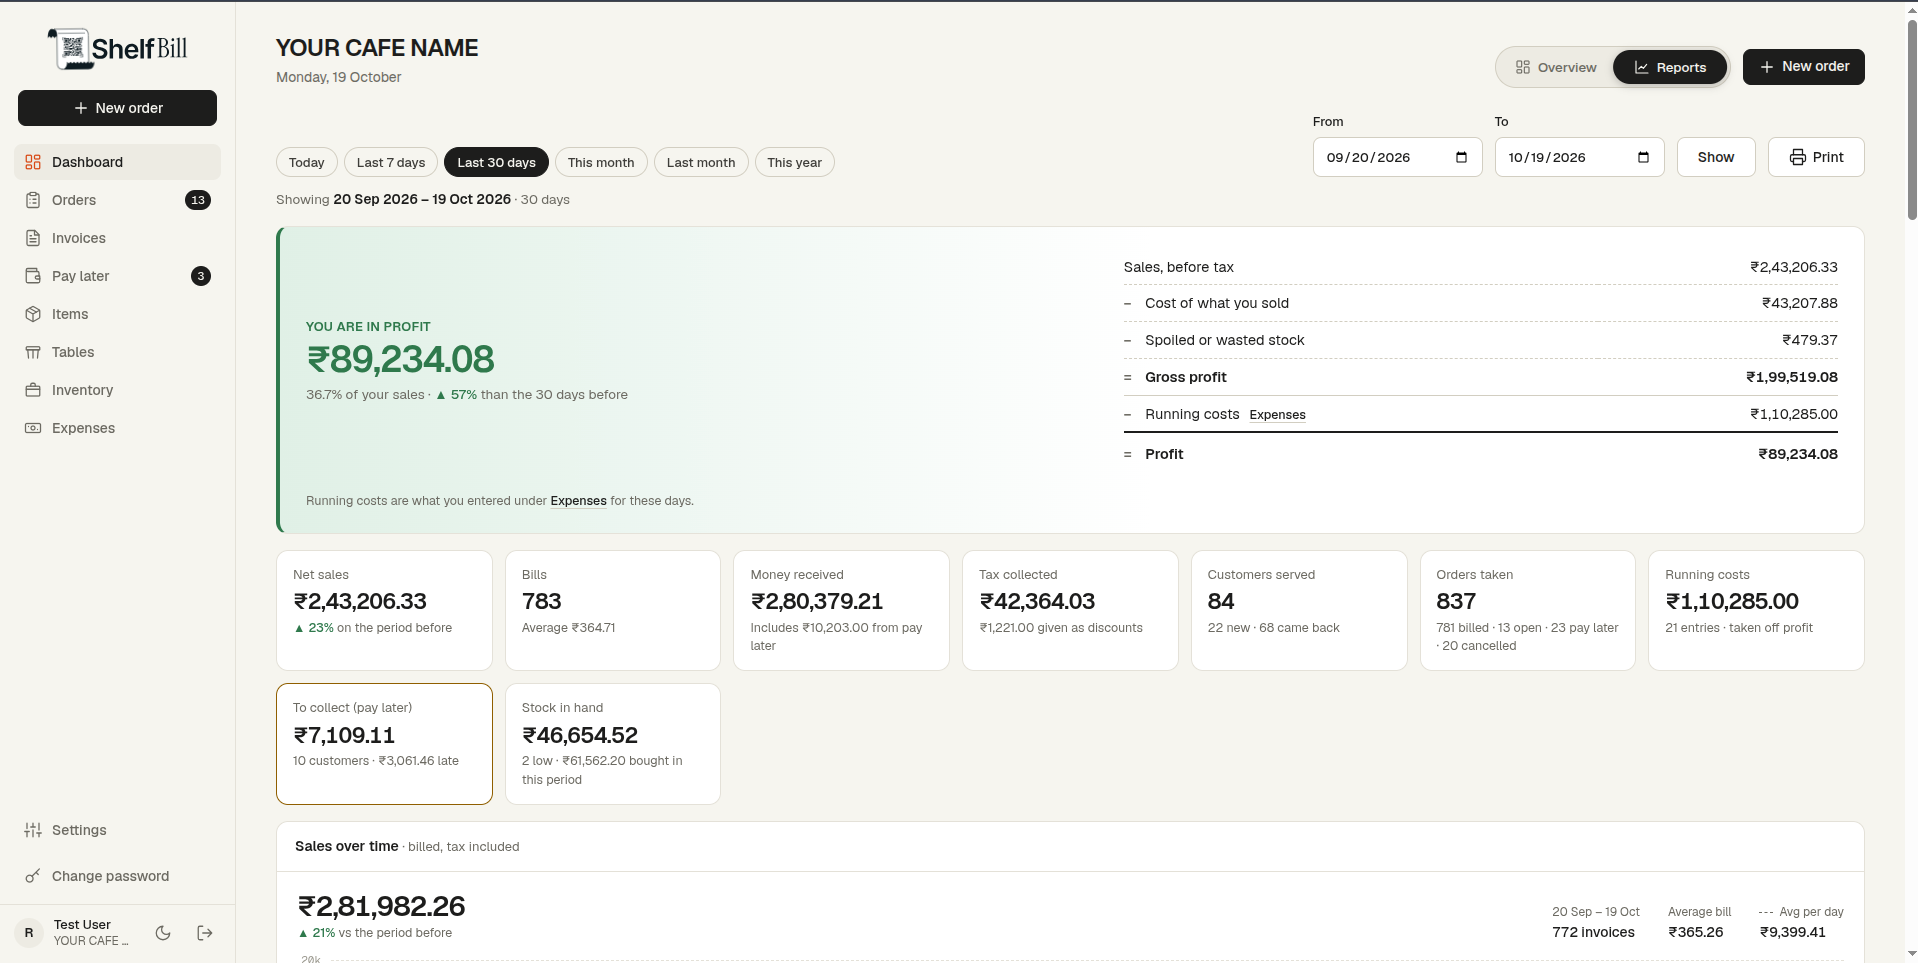Open the Invoices document icon
Image resolution: width=1918 pixels, height=963 pixels.
[x=33, y=238]
